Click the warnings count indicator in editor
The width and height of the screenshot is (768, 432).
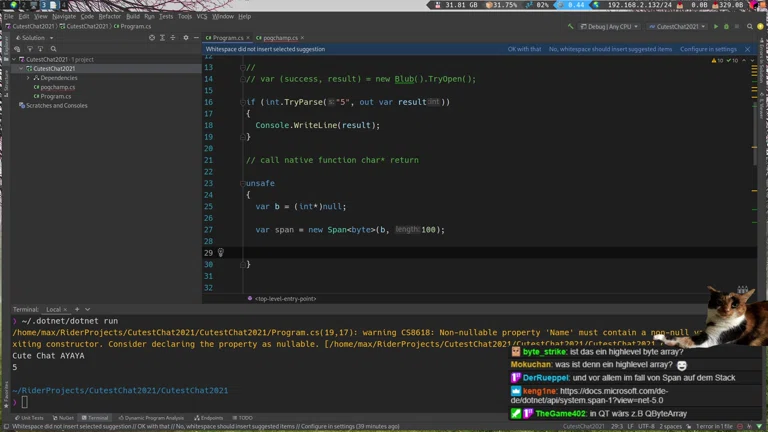718,60
